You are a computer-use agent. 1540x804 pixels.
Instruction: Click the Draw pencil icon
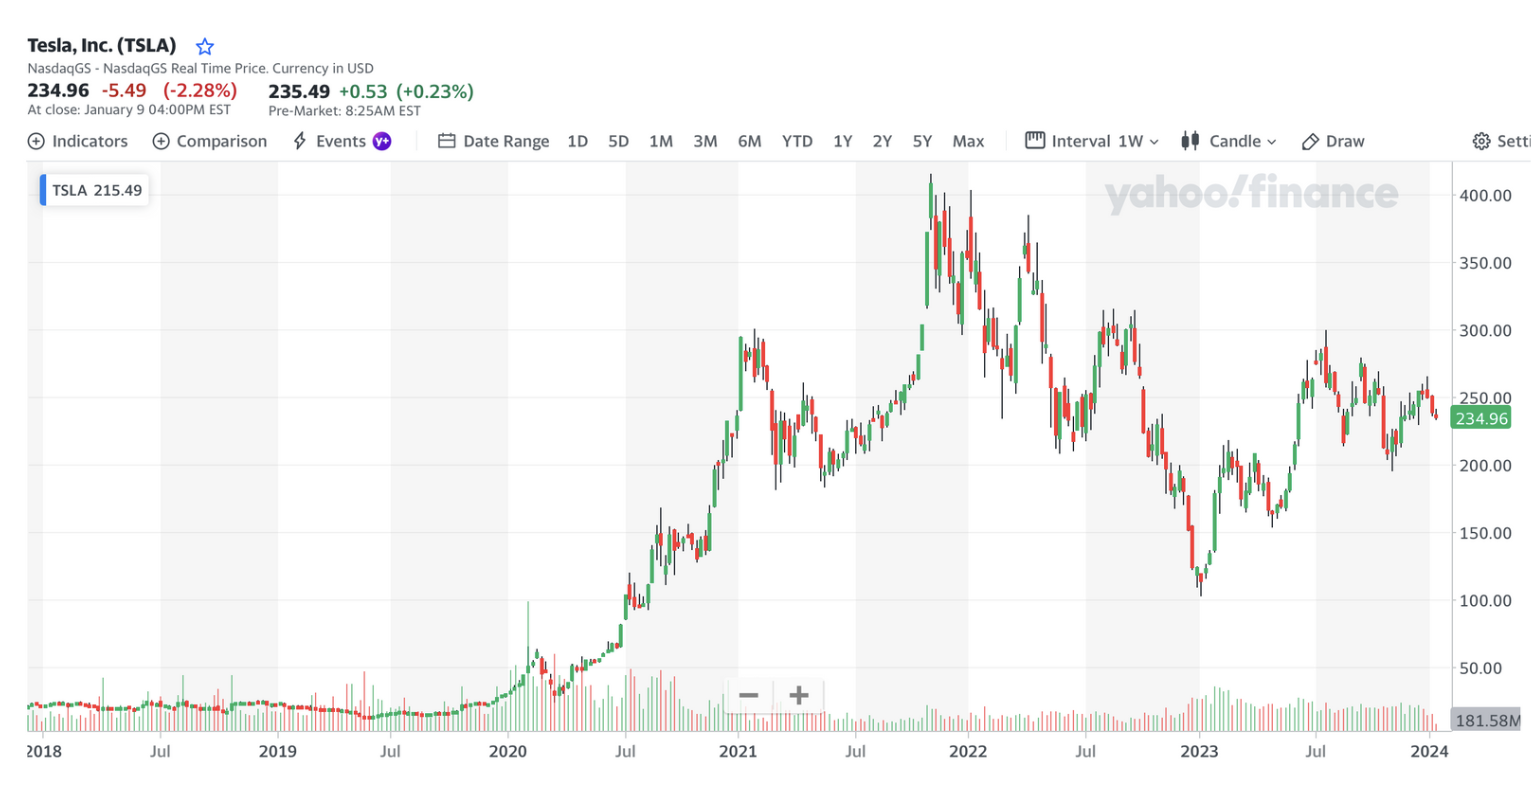coord(1310,142)
